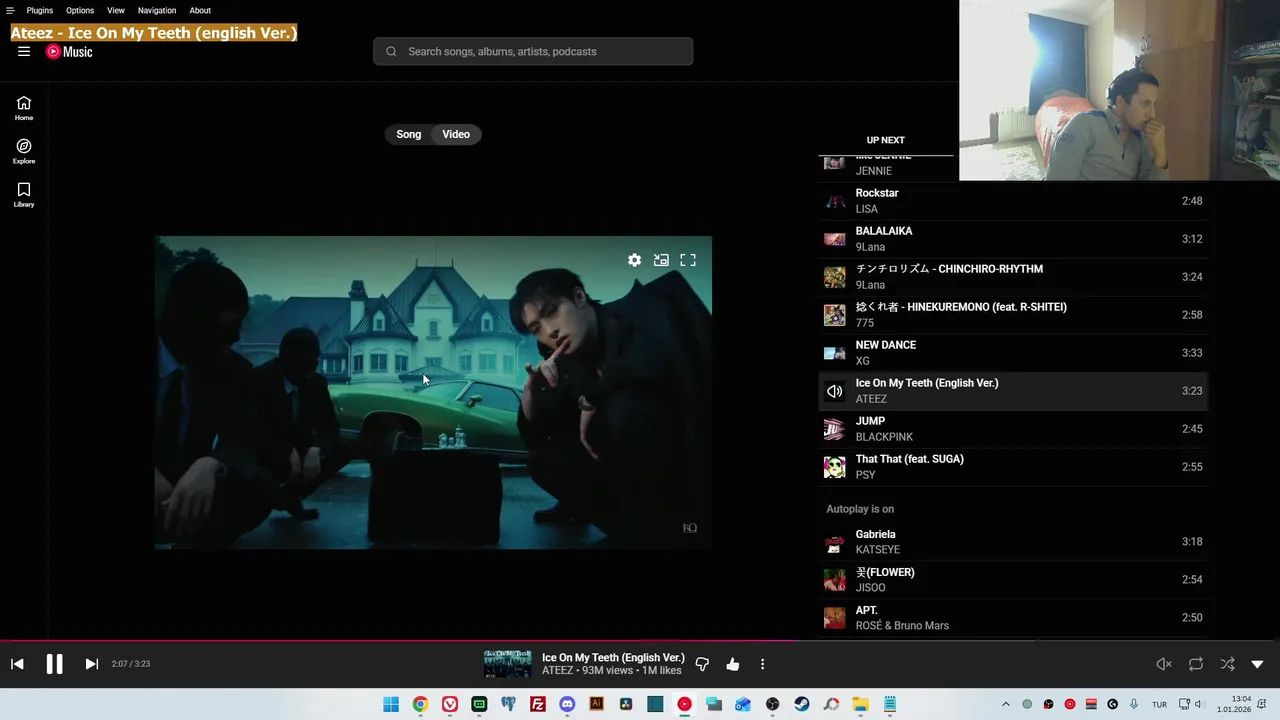Open video settings gear icon

[634, 260]
